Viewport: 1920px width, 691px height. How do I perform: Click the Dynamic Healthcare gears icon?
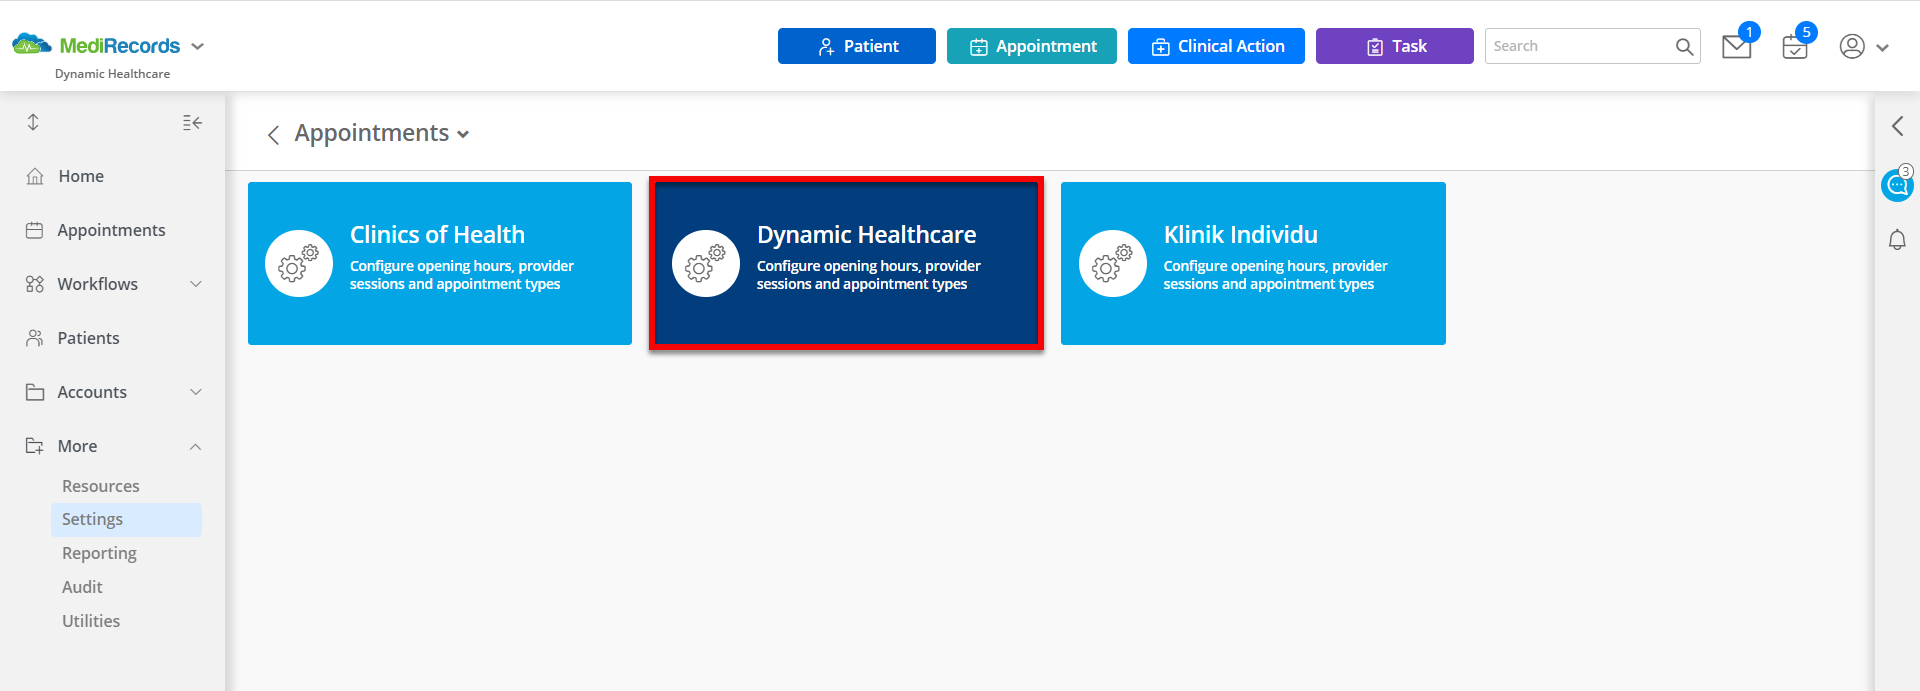click(706, 263)
